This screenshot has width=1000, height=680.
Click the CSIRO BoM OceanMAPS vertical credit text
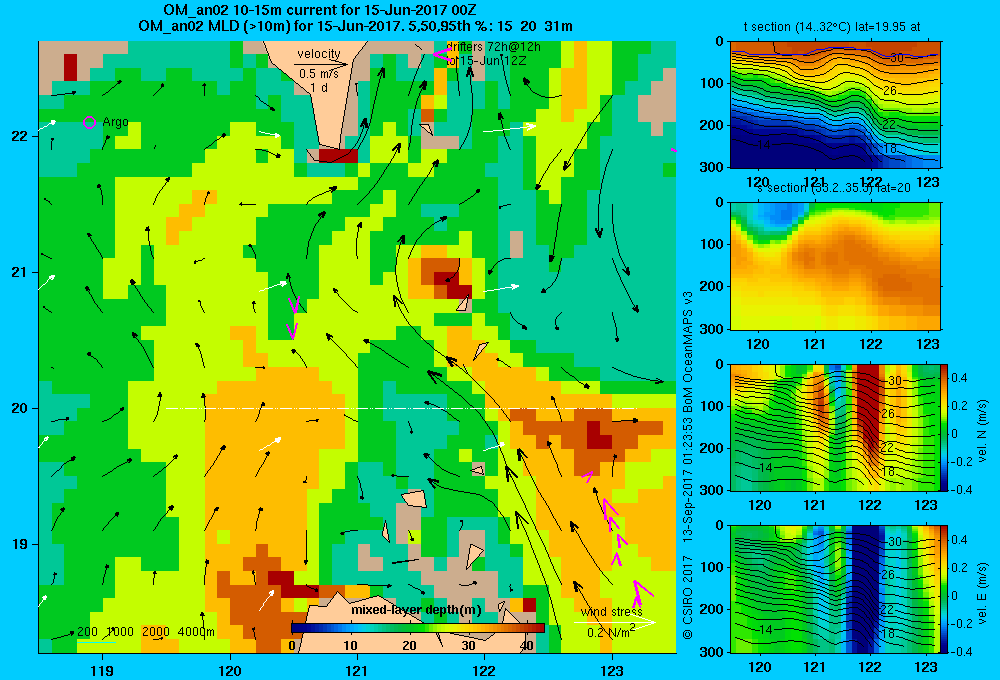point(688,464)
